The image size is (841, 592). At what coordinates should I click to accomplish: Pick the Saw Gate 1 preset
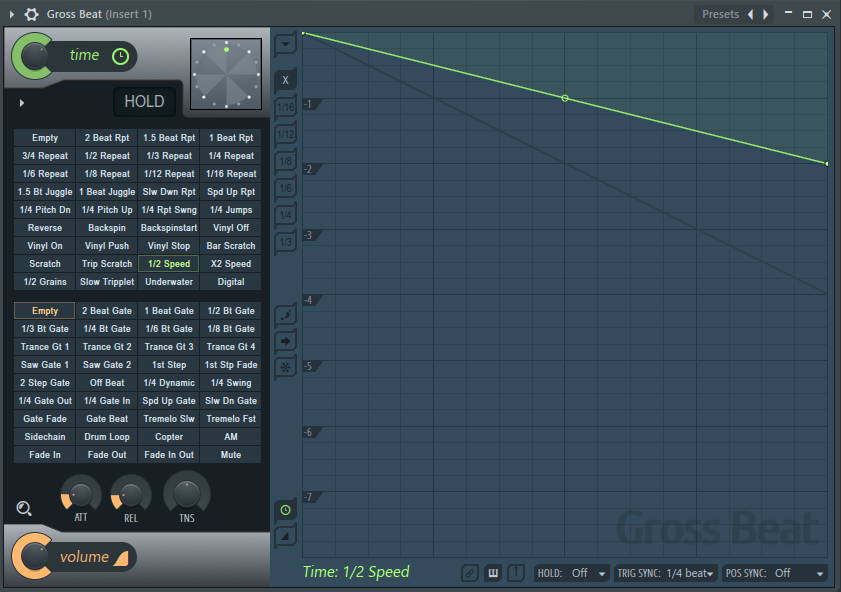(45, 365)
